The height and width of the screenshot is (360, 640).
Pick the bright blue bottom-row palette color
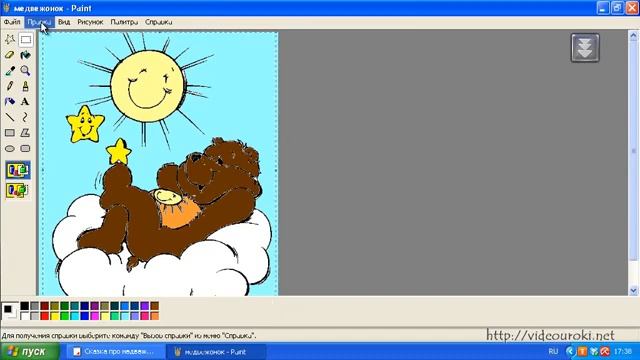[84, 316]
